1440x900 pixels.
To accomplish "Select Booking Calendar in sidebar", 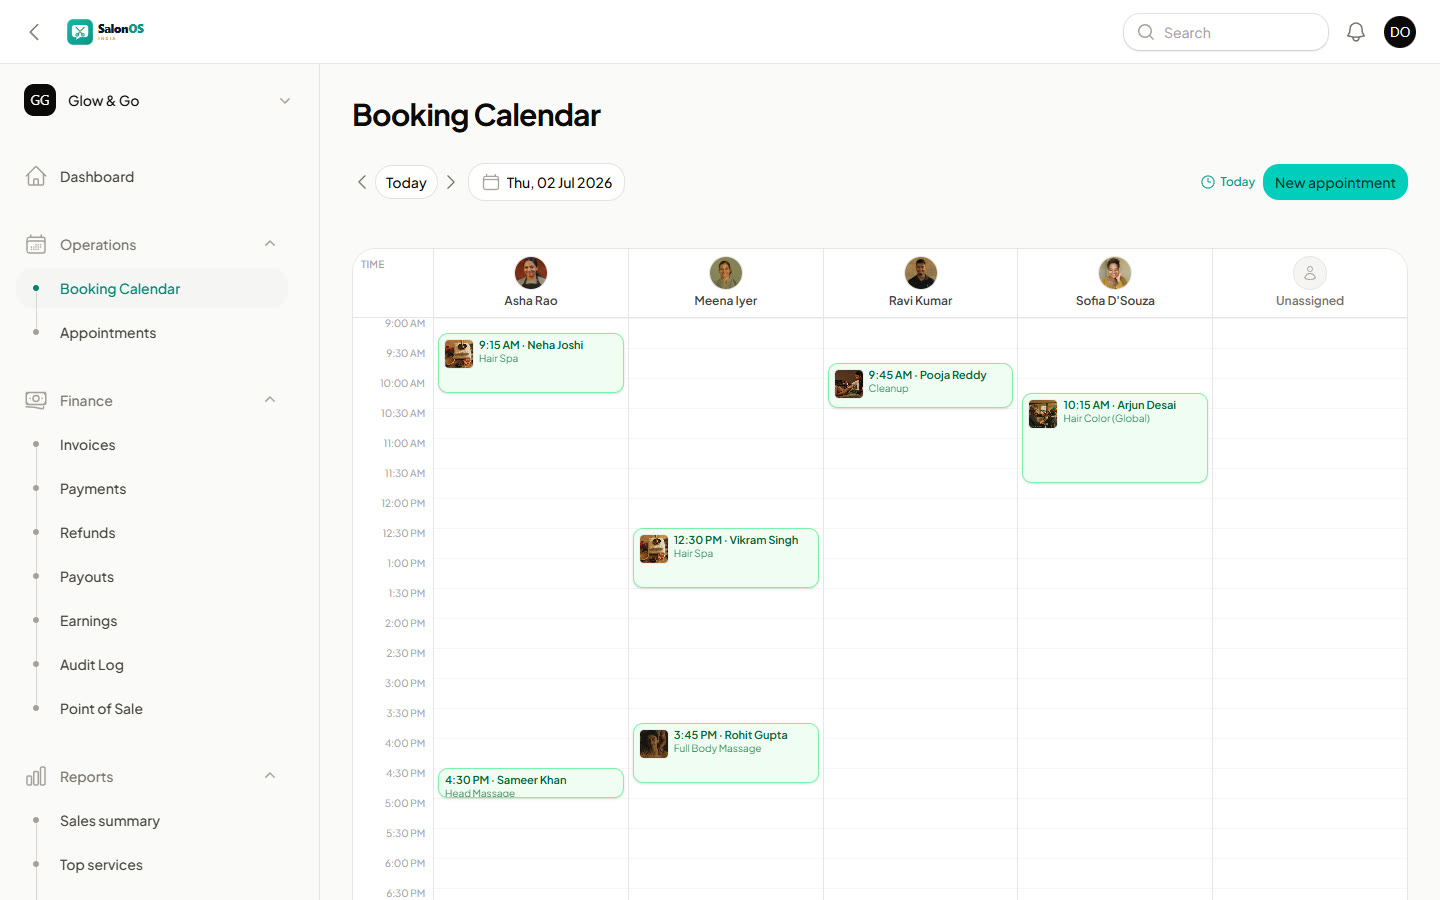I will coord(152,289).
